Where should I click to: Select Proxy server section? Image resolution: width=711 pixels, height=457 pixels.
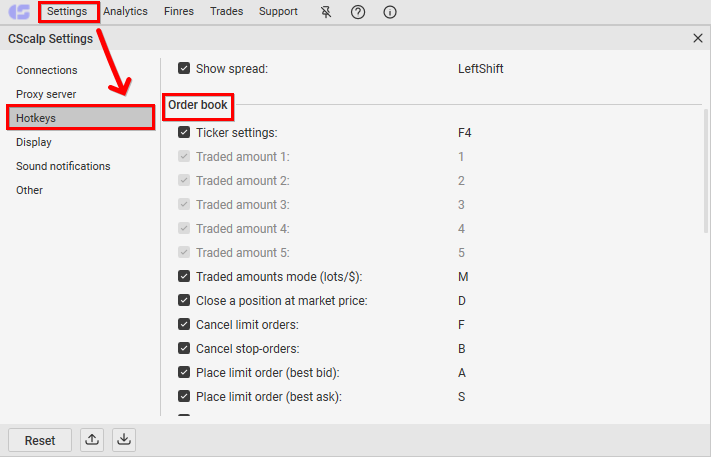pyautogui.click(x=46, y=94)
